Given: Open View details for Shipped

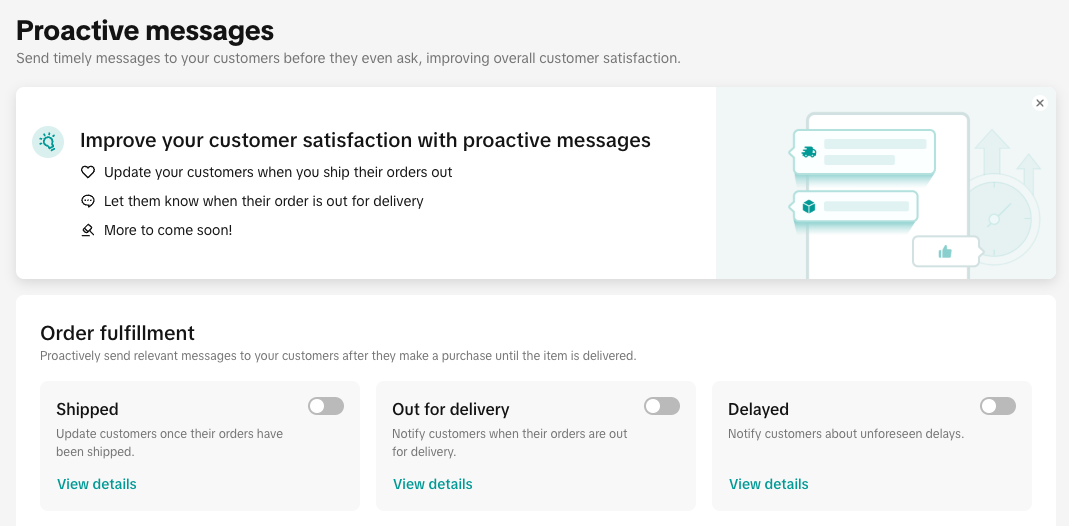Looking at the screenshot, I should pos(97,484).
